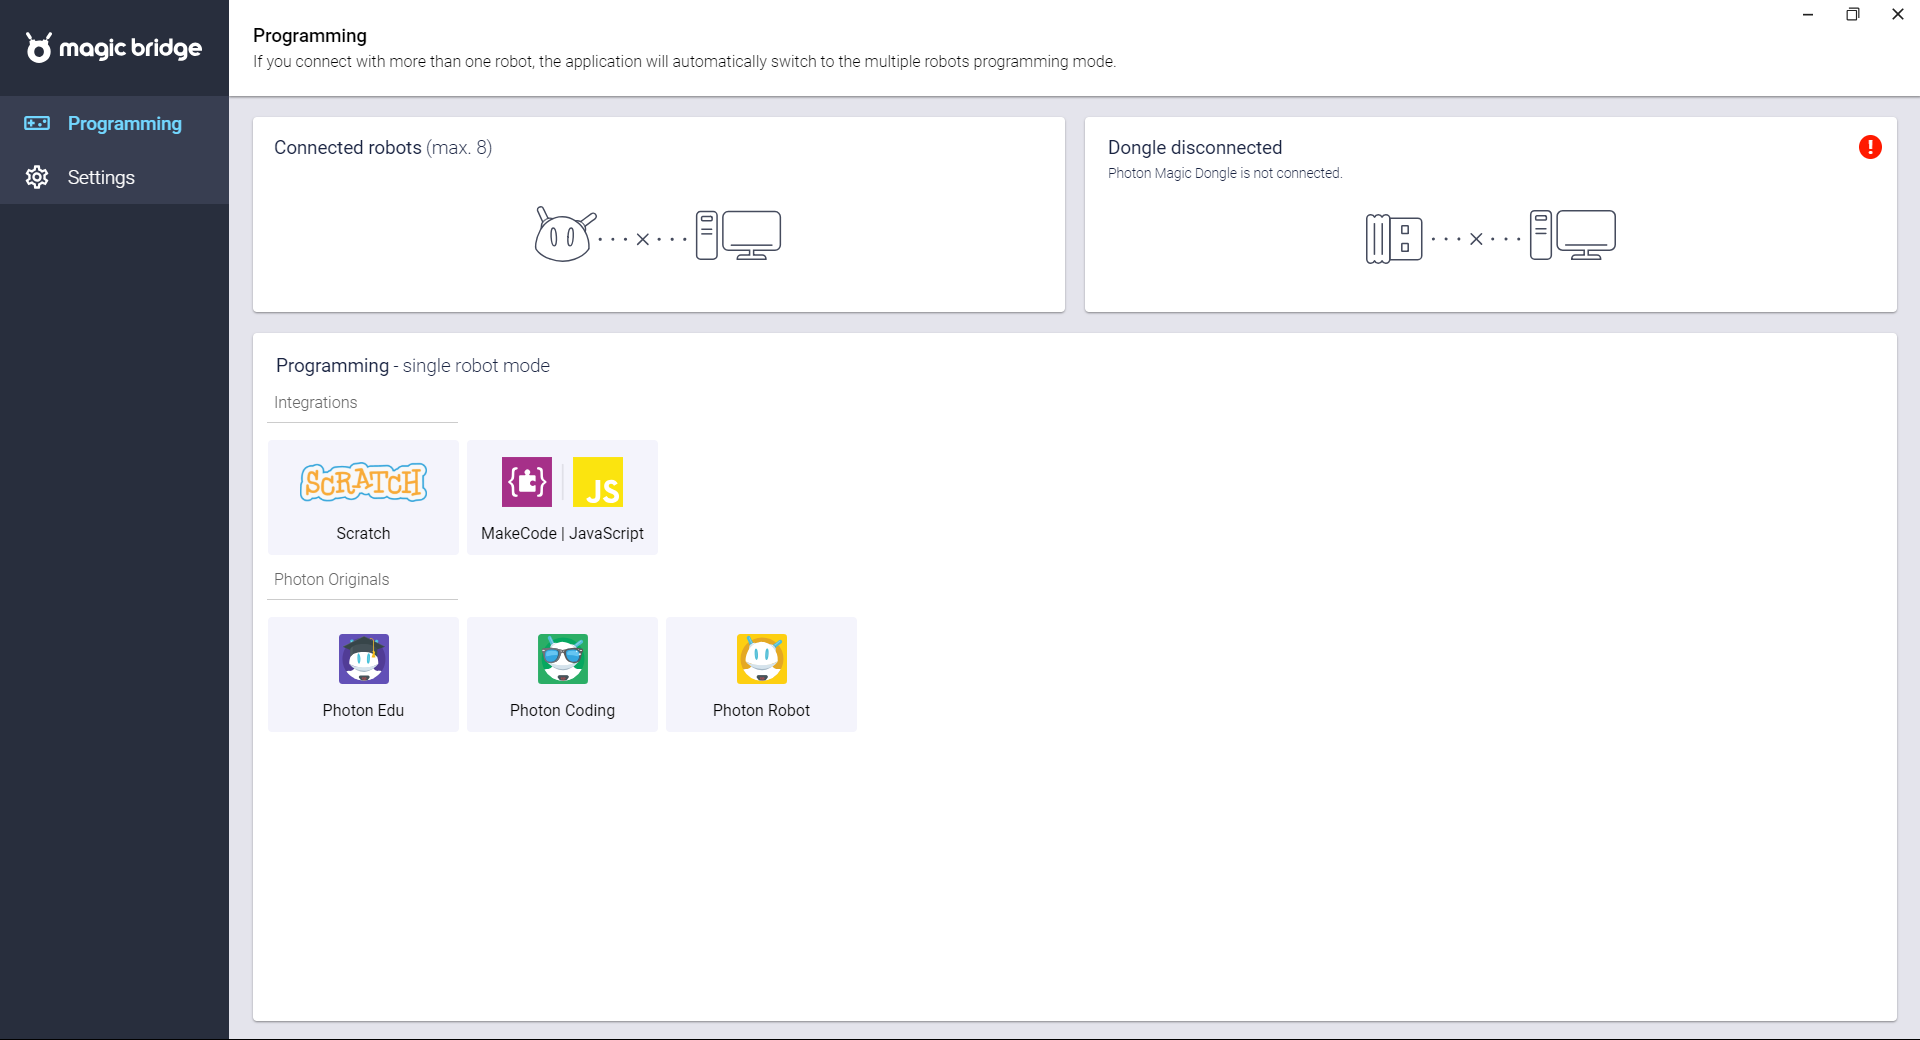Click the Integrations section label

coord(315,402)
